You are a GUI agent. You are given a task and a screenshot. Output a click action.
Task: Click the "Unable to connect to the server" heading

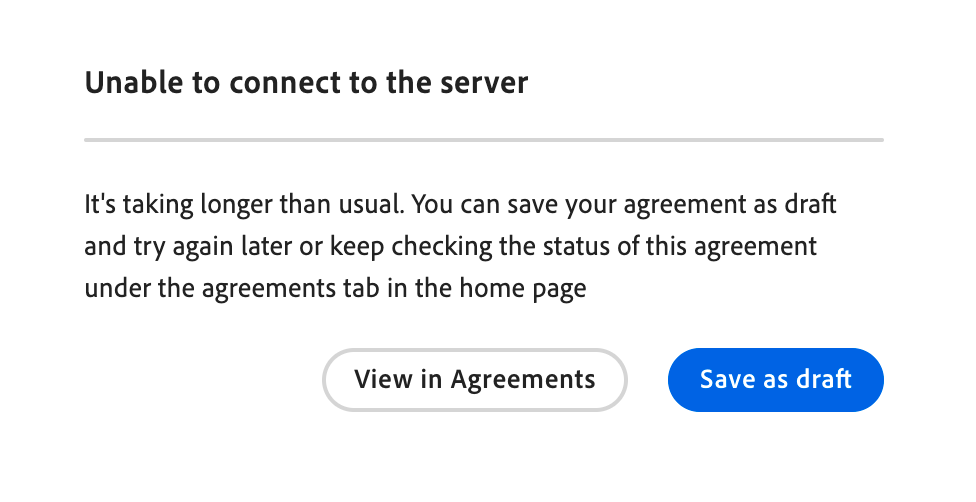[306, 82]
